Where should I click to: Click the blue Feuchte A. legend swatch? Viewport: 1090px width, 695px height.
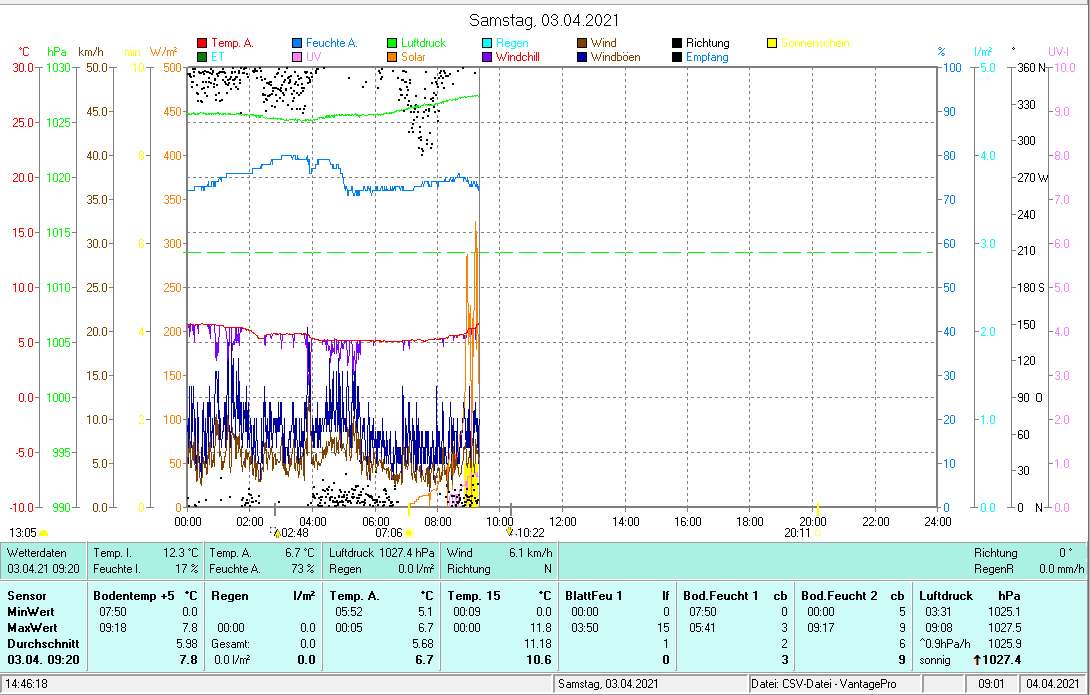[x=297, y=44]
